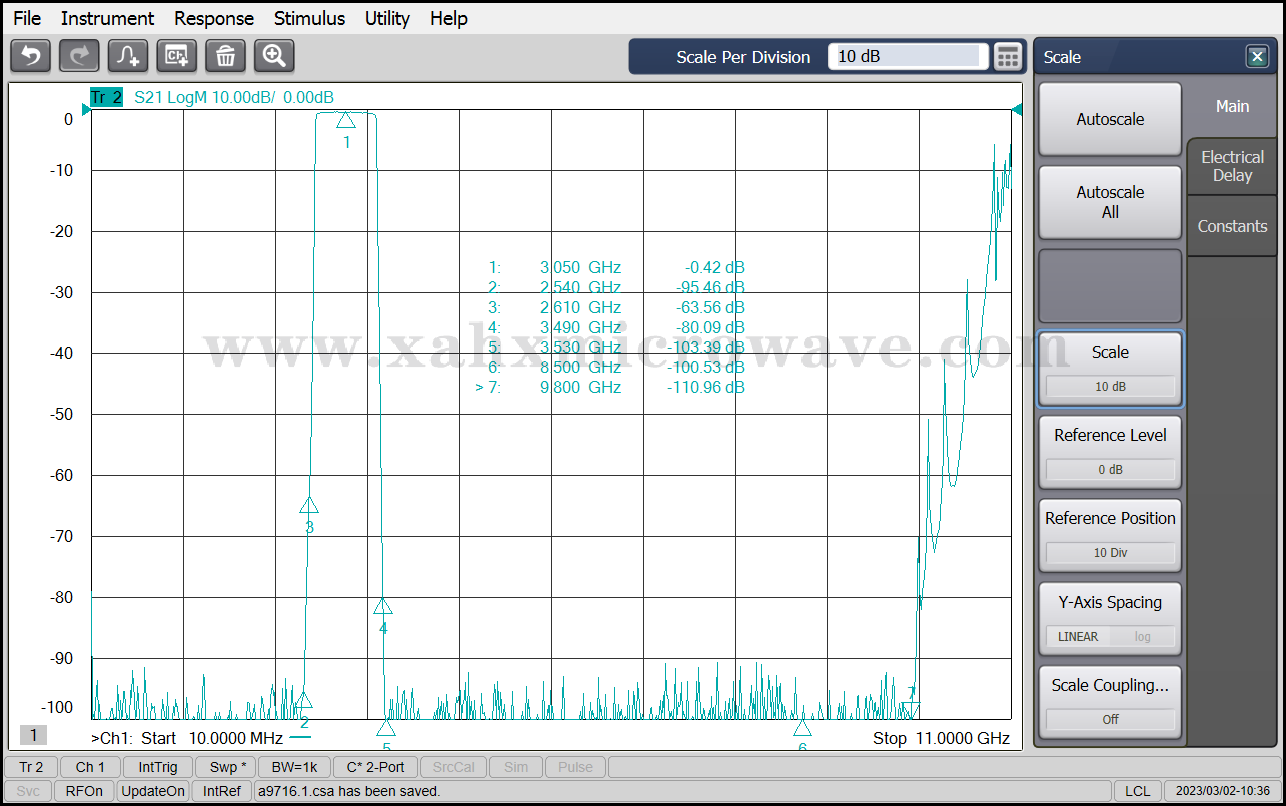Click the Tr 2 status bar button
The height and width of the screenshot is (806, 1286).
31,767
